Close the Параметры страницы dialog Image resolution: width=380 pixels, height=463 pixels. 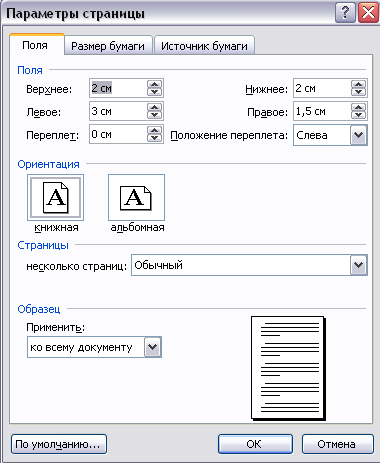tap(368, 13)
